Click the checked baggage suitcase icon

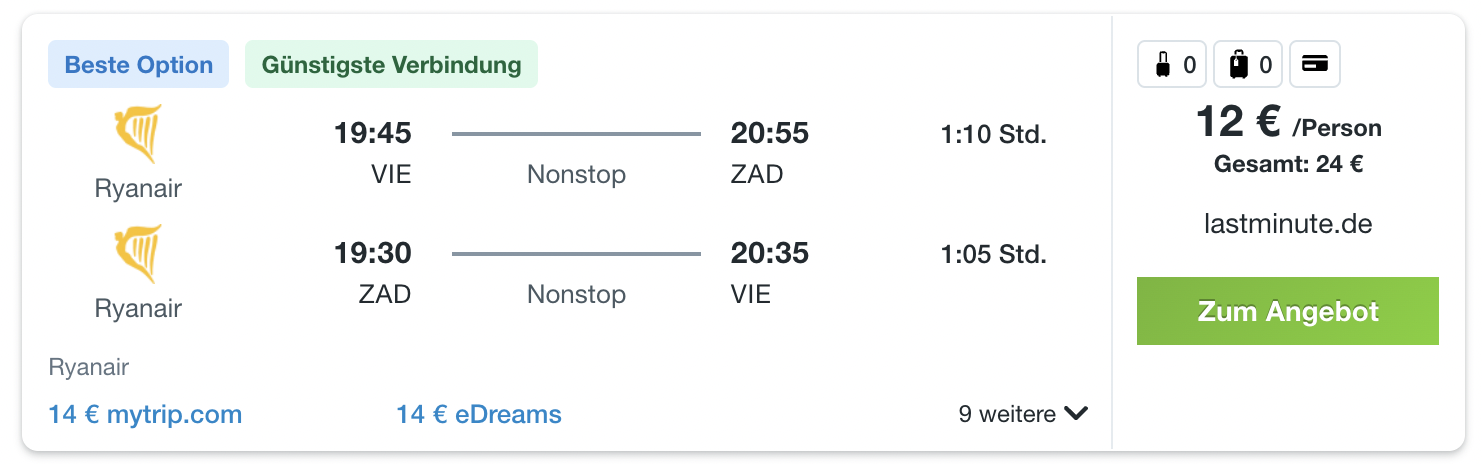(1239, 65)
